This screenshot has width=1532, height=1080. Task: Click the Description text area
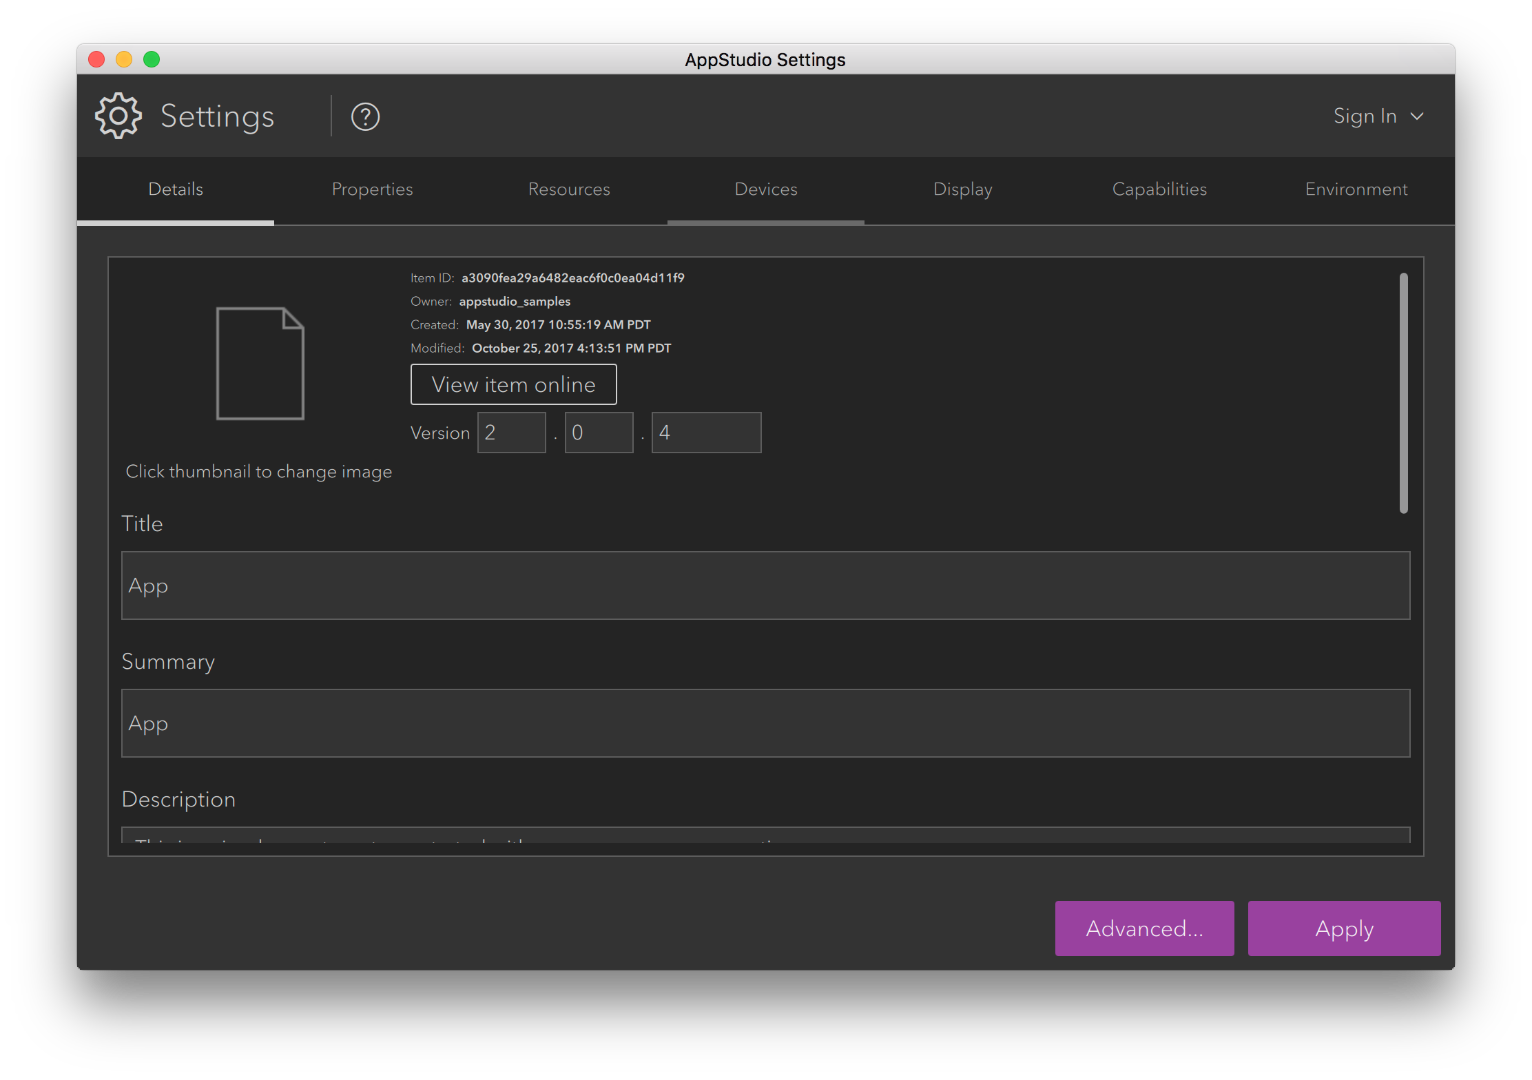766,836
